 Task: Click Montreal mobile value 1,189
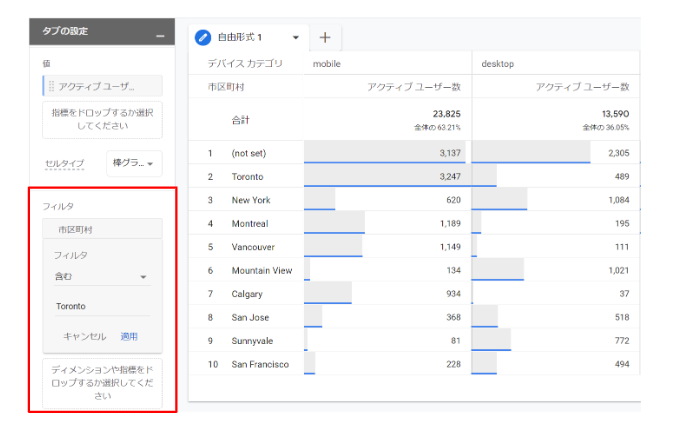450,223
